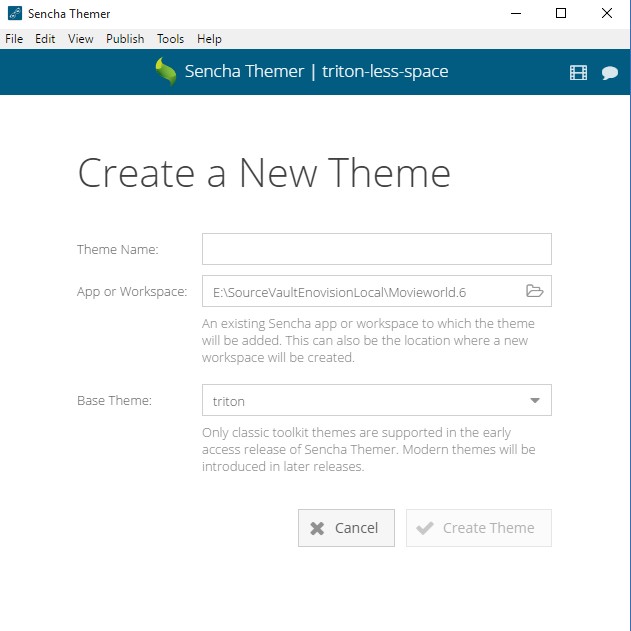
Task: Cancel new theme creation
Action: click(346, 528)
